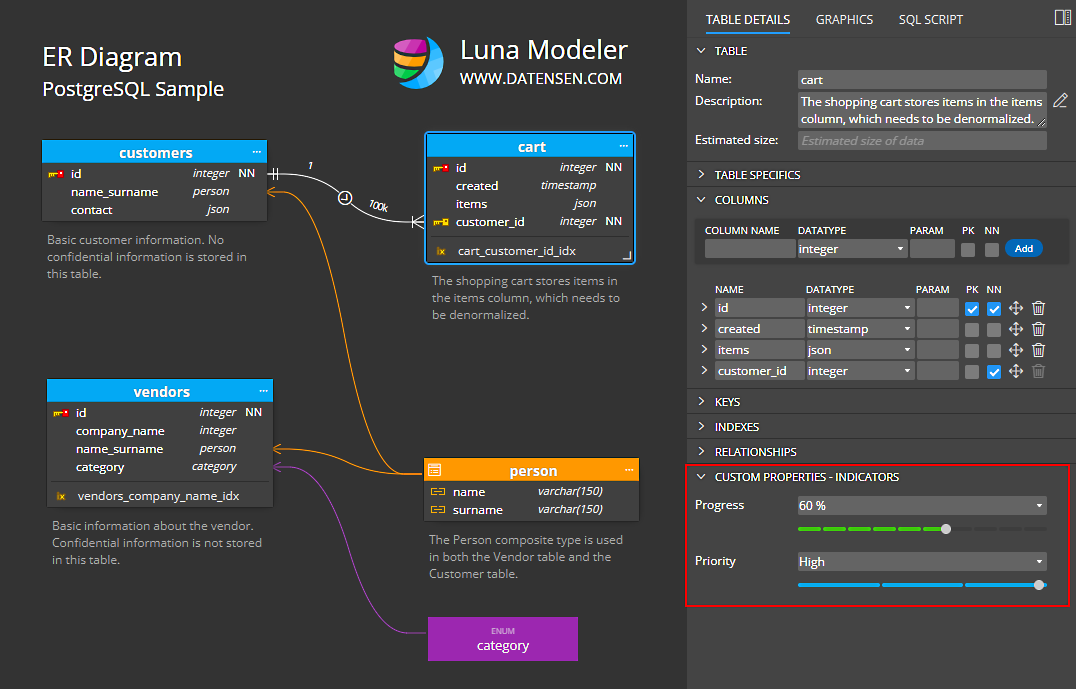1076x689 pixels.
Task: Click the Add column button
Action: click(1023, 249)
